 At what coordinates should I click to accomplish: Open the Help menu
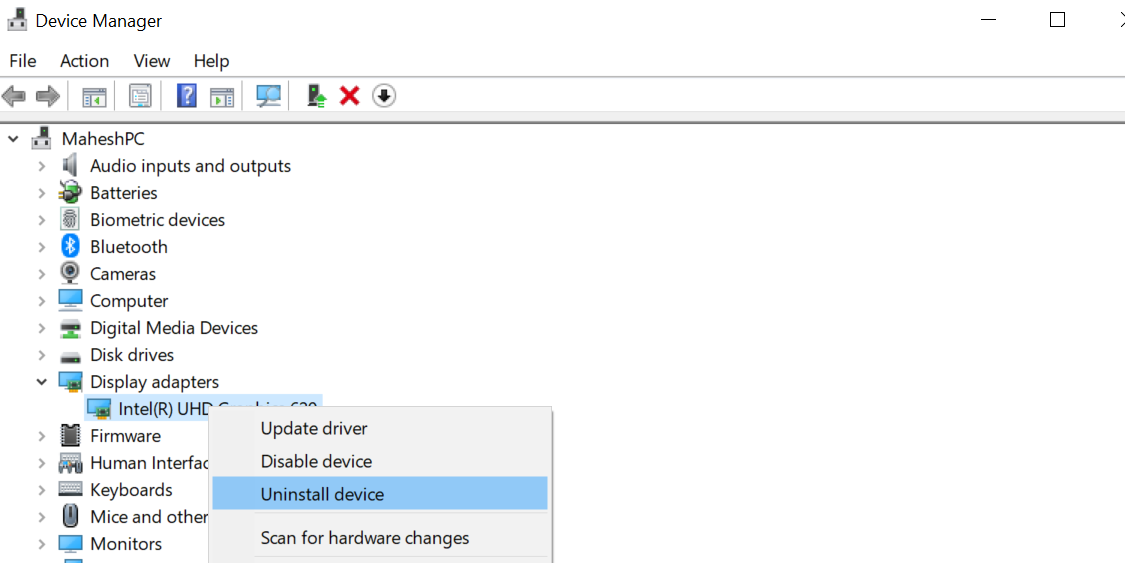click(x=212, y=61)
